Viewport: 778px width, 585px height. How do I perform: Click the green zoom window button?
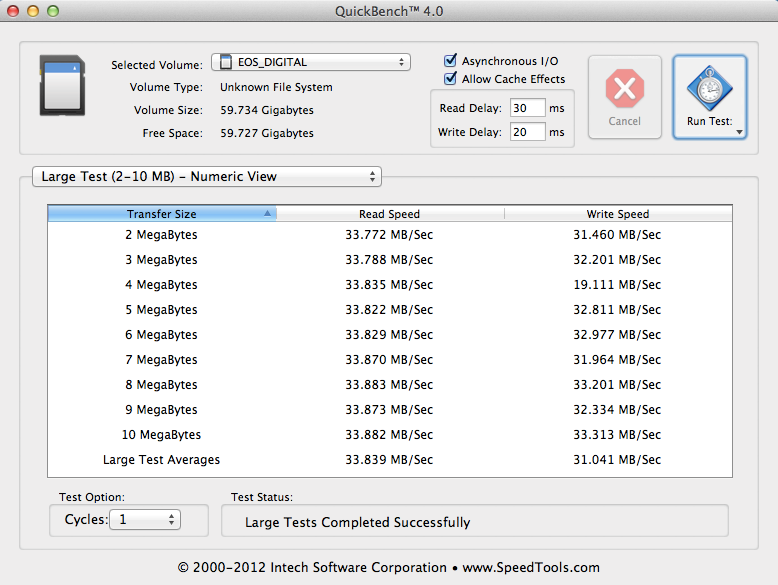pyautogui.click(x=53, y=11)
